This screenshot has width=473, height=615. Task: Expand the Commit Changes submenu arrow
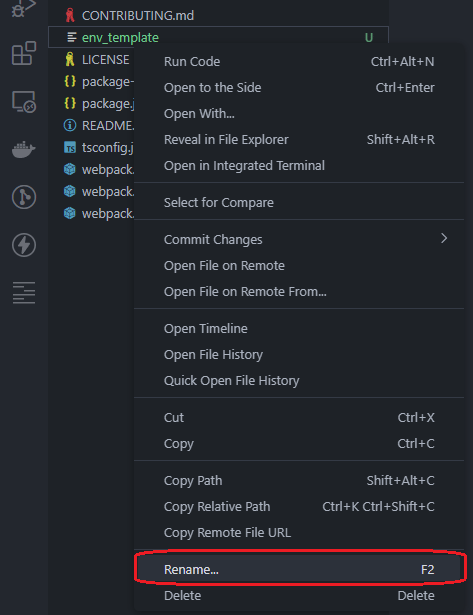point(444,238)
